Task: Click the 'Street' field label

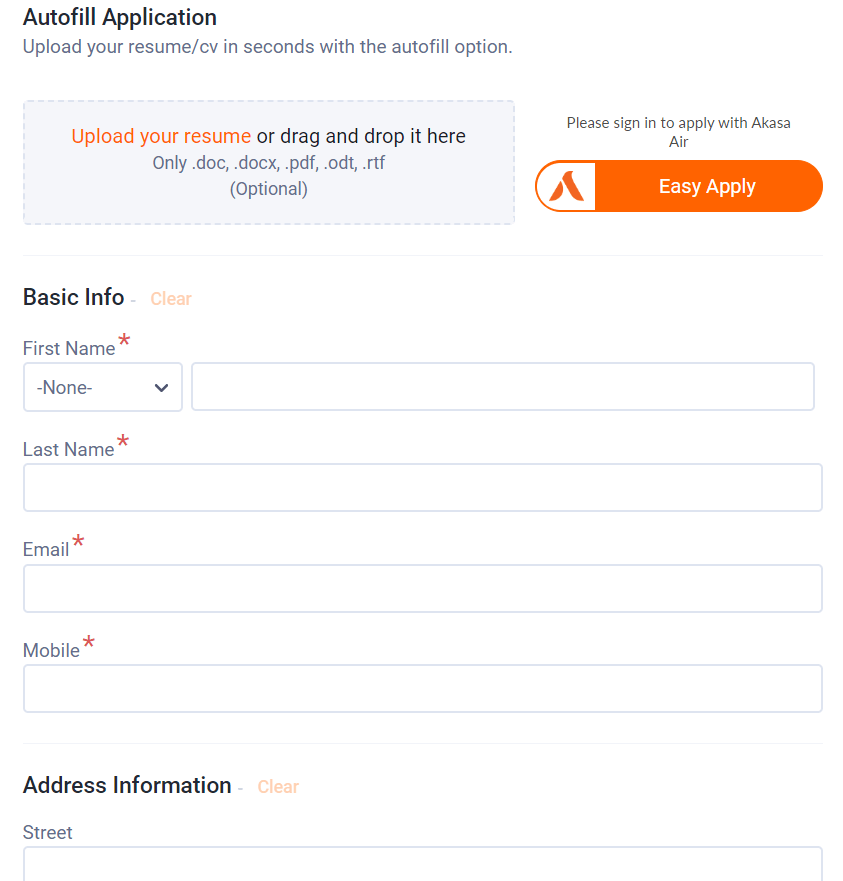Action: coord(48,833)
